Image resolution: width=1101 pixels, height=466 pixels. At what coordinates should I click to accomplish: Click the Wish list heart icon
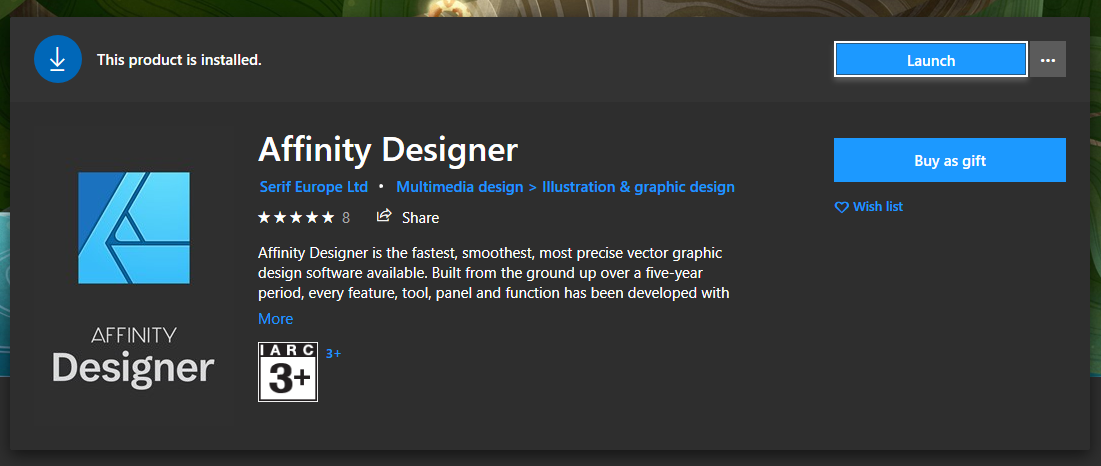pyautogui.click(x=841, y=207)
